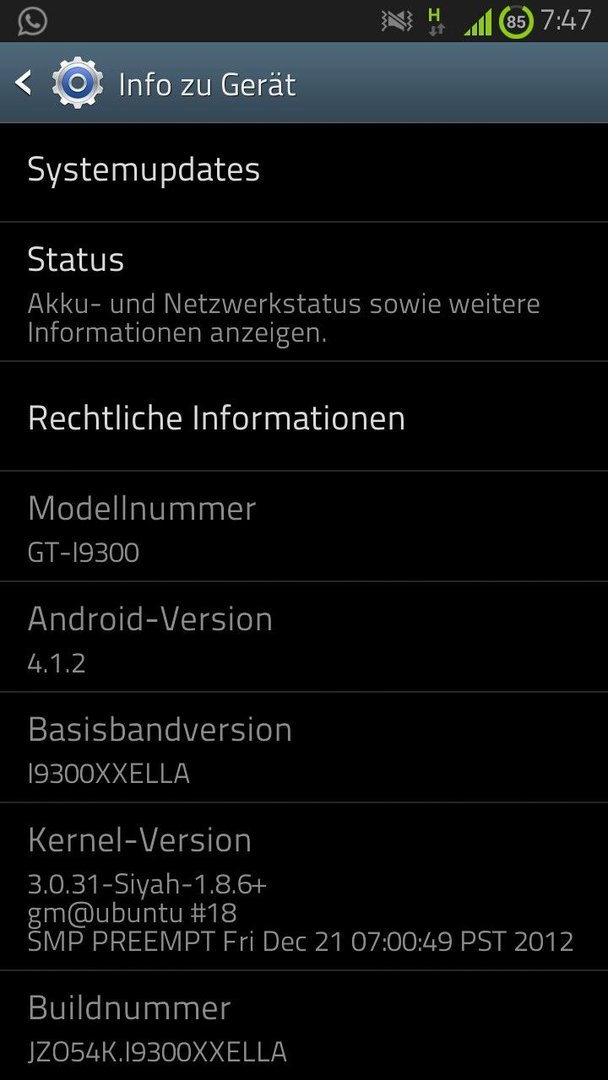This screenshot has height=1080, width=608.
Task: Open the Status entry
Action: point(304,292)
